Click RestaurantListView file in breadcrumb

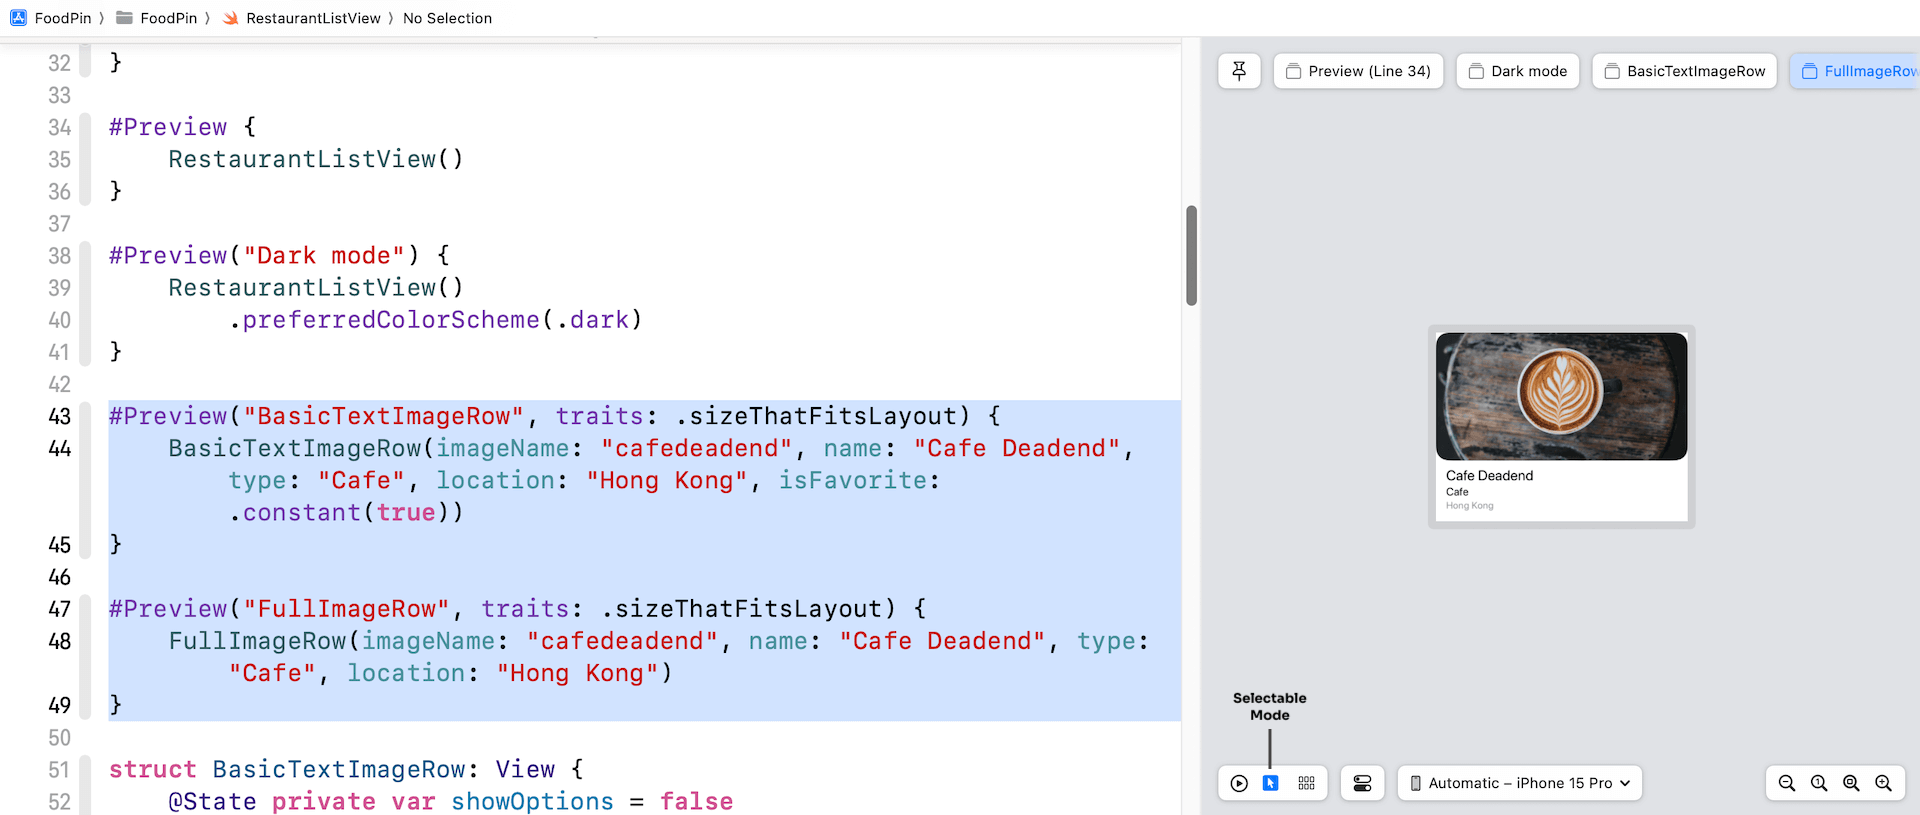click(303, 18)
